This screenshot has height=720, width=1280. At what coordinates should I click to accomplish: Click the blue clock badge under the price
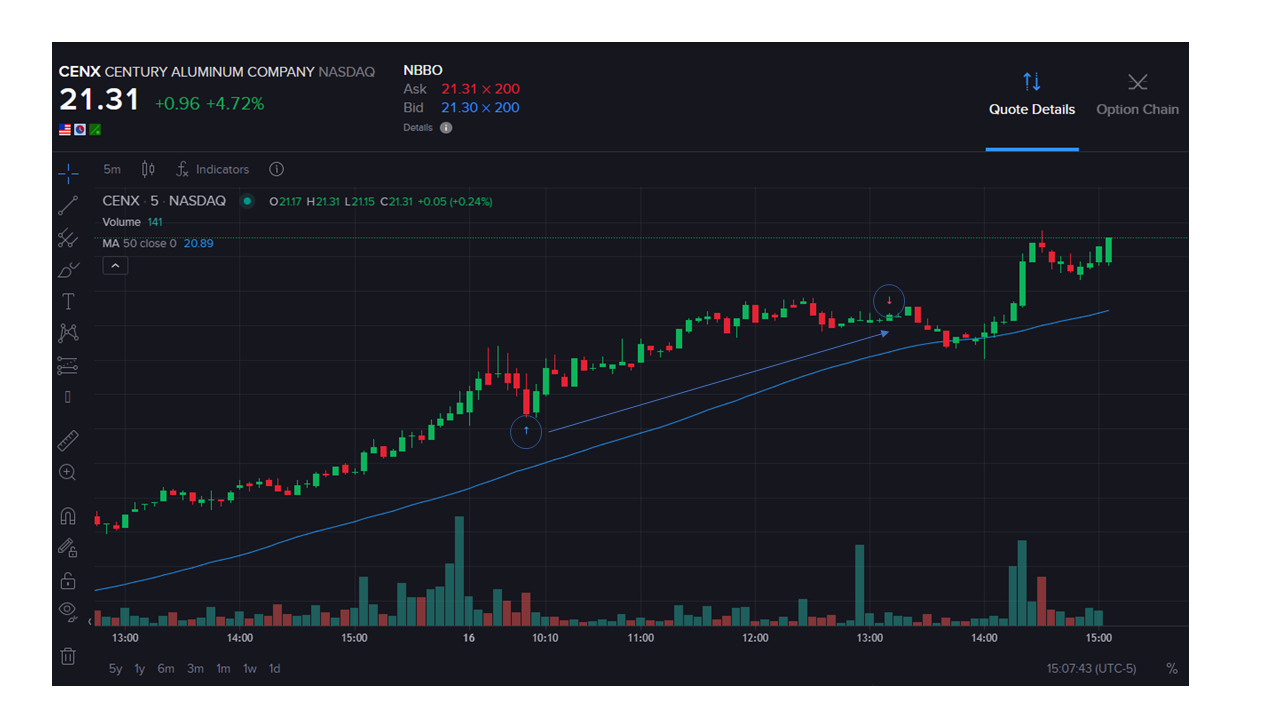pyautogui.click(x=80, y=130)
